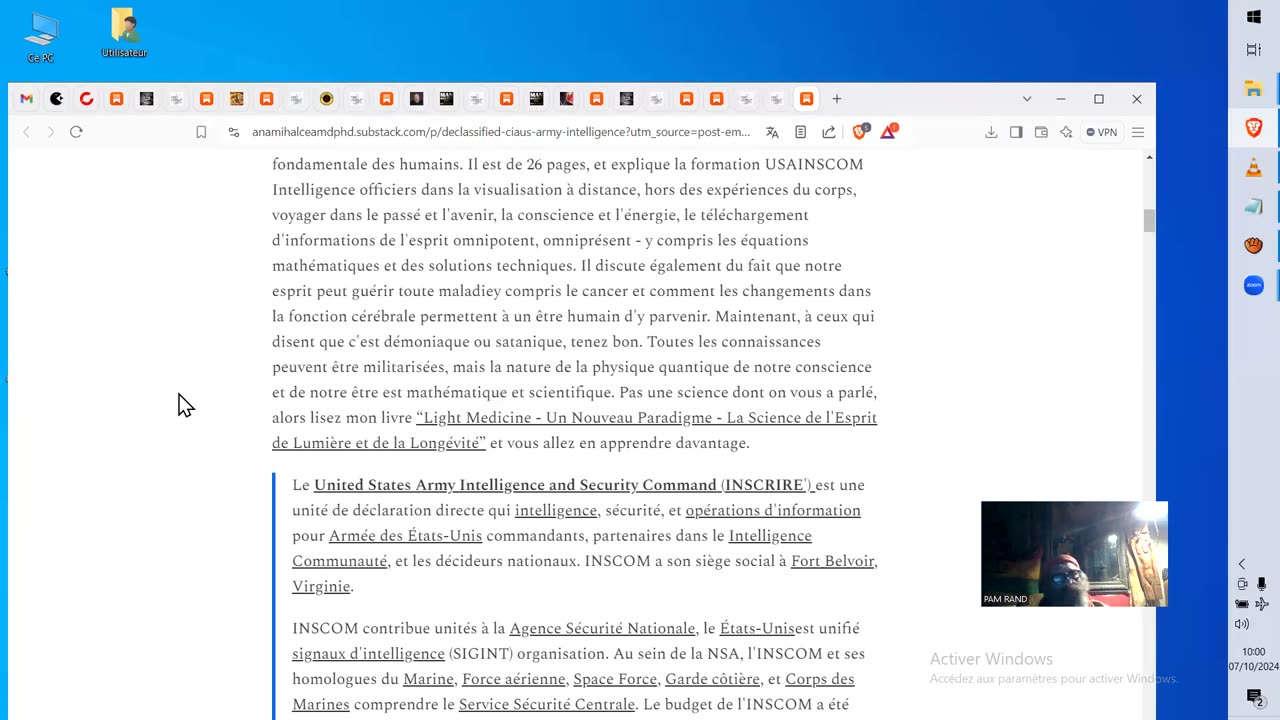
Task: Open the volume speaker tray icon
Action: pyautogui.click(x=1242, y=624)
